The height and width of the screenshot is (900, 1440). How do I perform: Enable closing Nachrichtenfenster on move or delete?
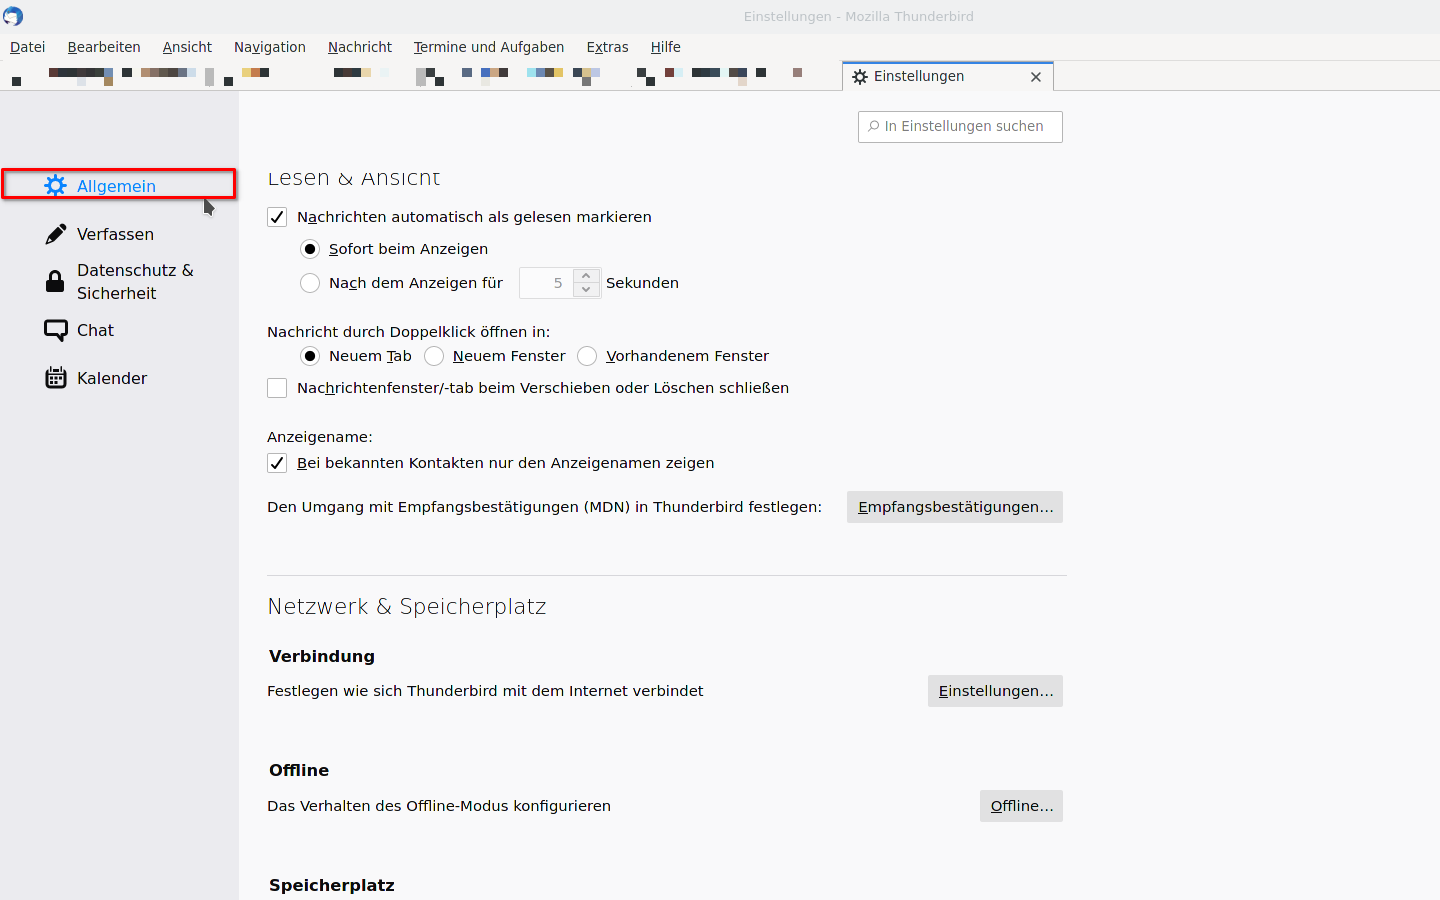point(277,388)
